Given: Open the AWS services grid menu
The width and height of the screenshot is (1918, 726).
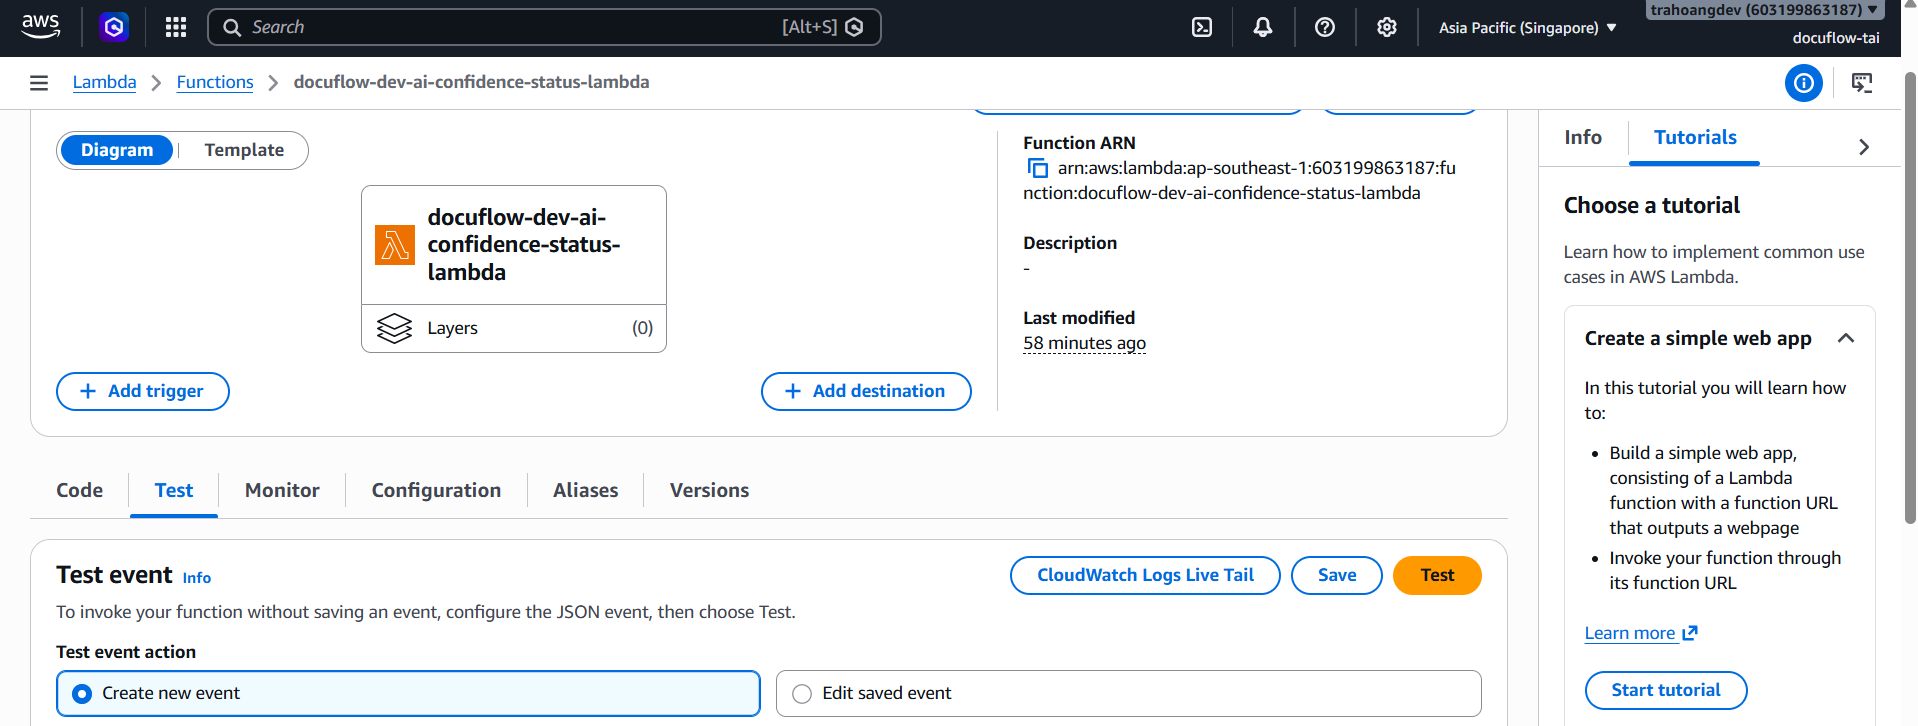Looking at the screenshot, I should [176, 27].
